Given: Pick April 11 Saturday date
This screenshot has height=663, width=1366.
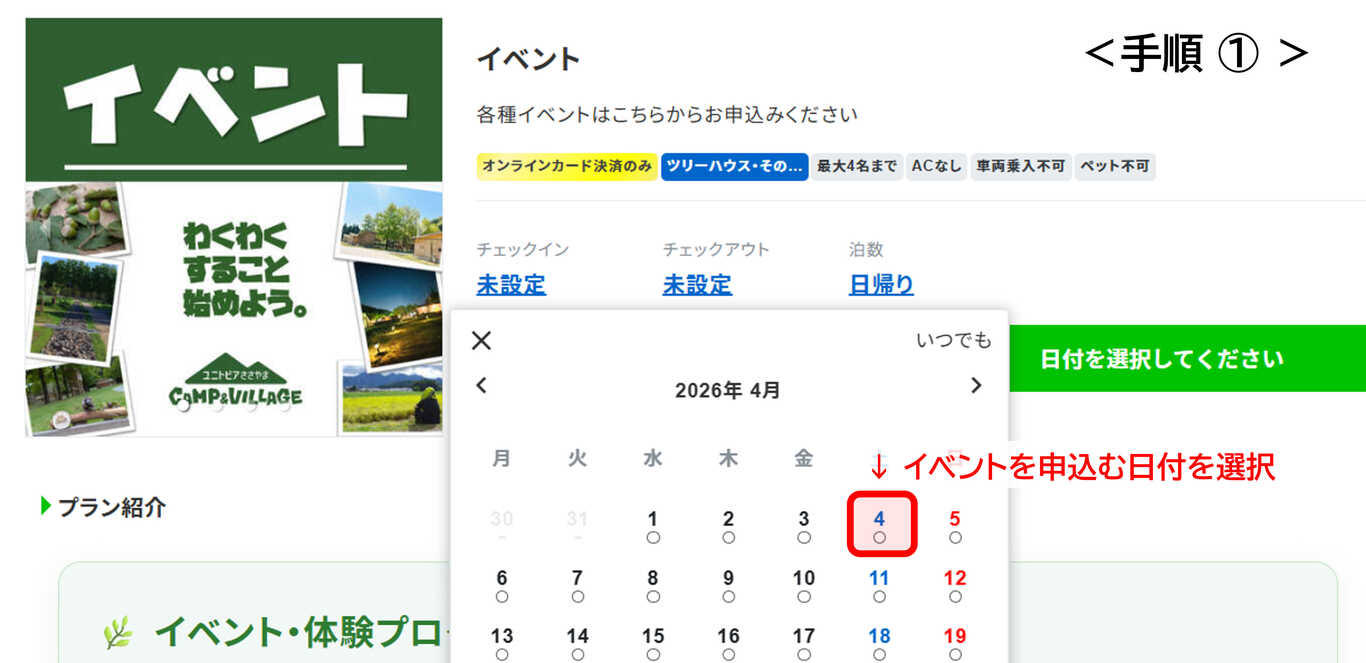Looking at the screenshot, I should pos(879,584).
